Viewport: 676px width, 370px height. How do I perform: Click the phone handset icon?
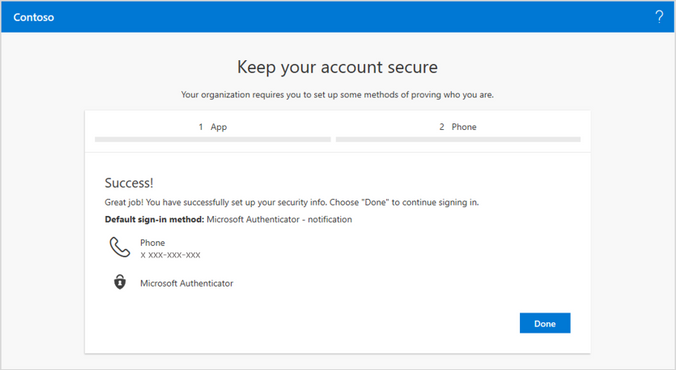(119, 247)
